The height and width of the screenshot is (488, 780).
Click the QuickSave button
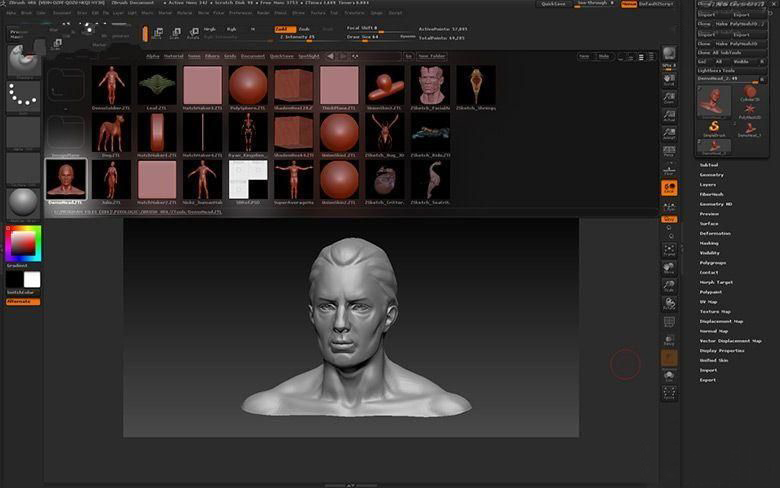click(x=553, y=4)
